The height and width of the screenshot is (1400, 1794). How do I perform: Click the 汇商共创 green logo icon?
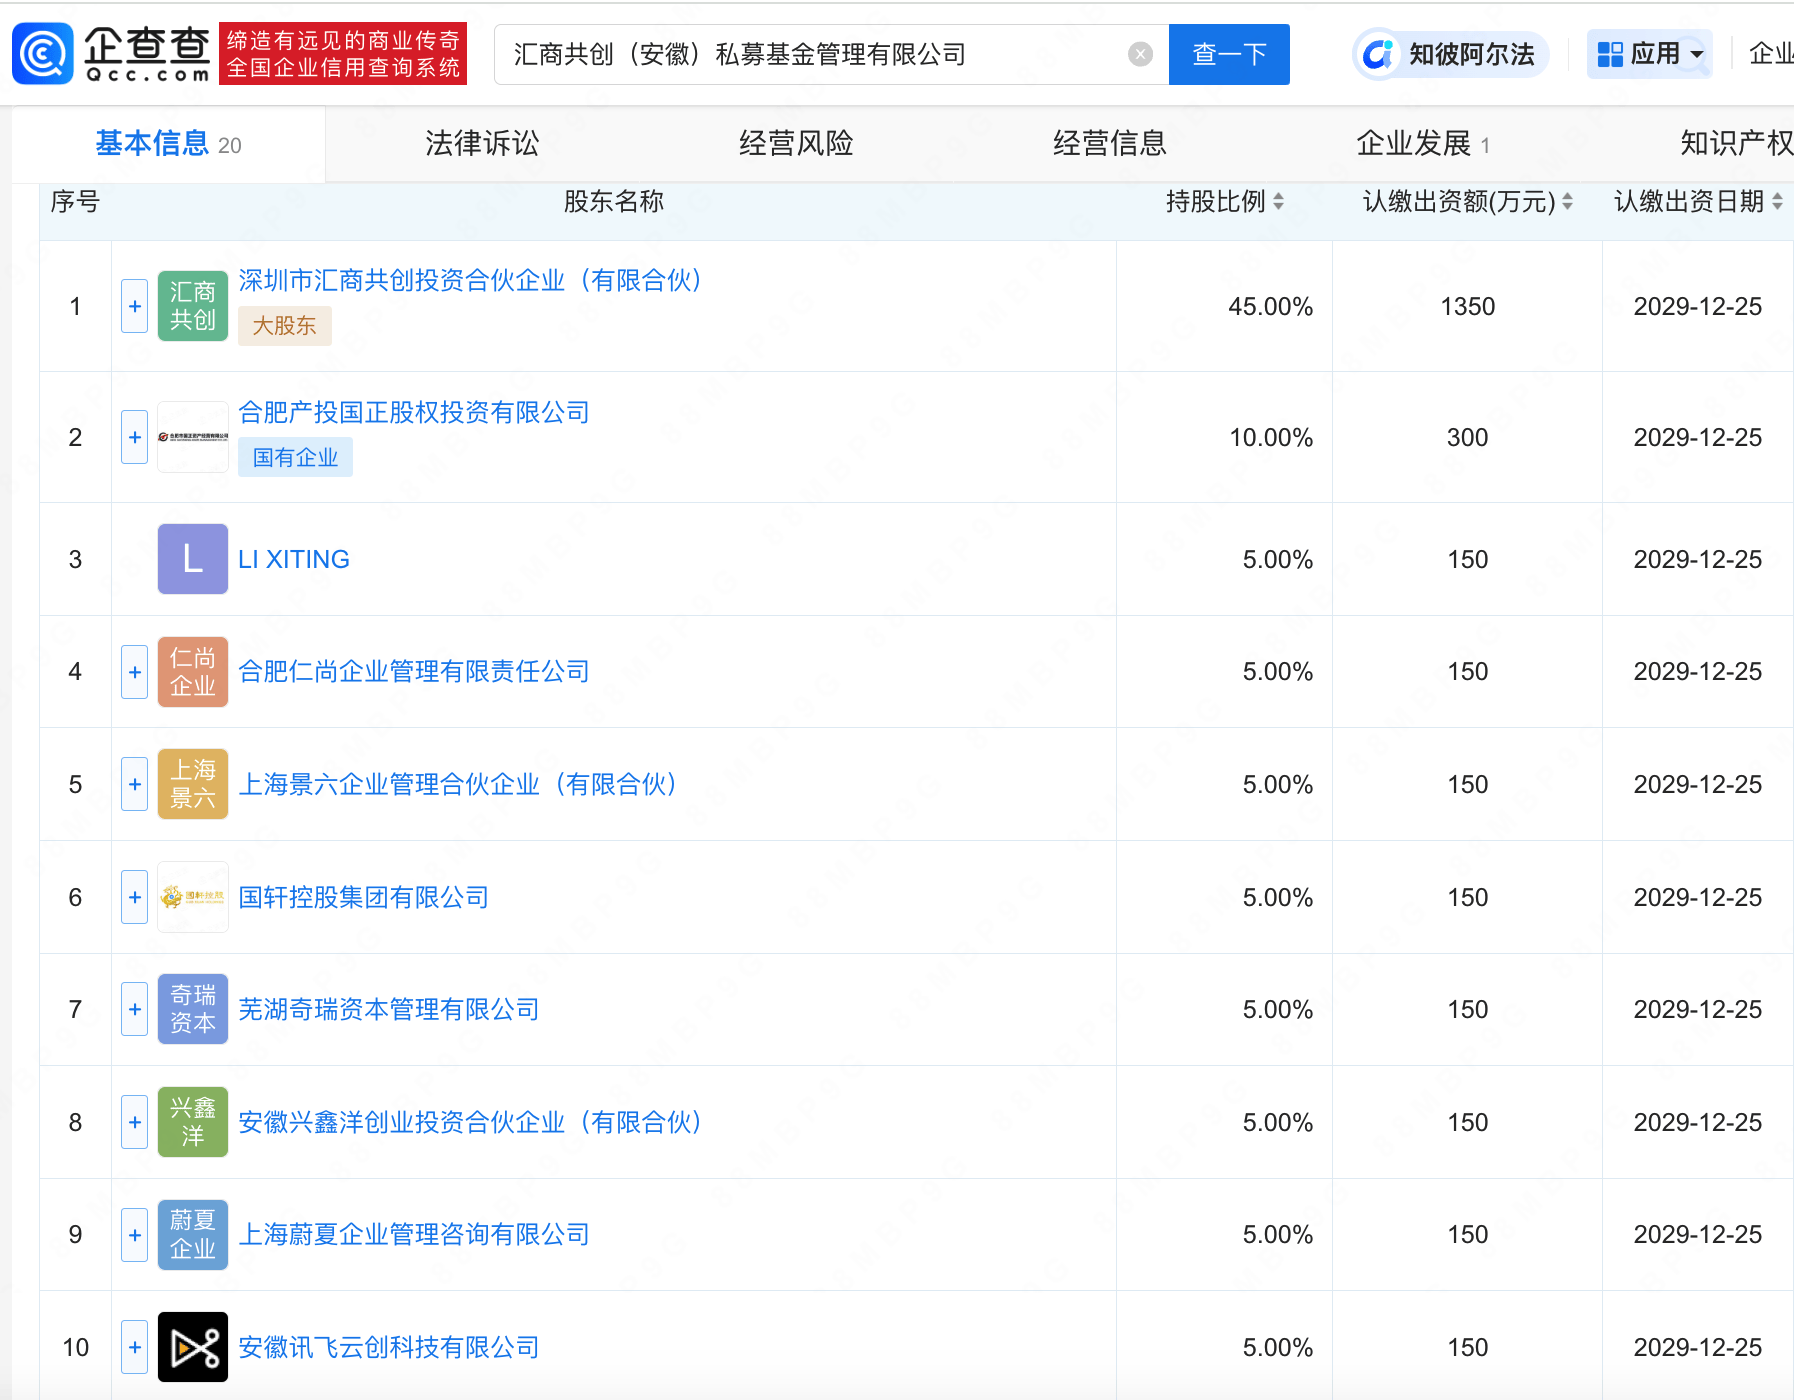(193, 306)
